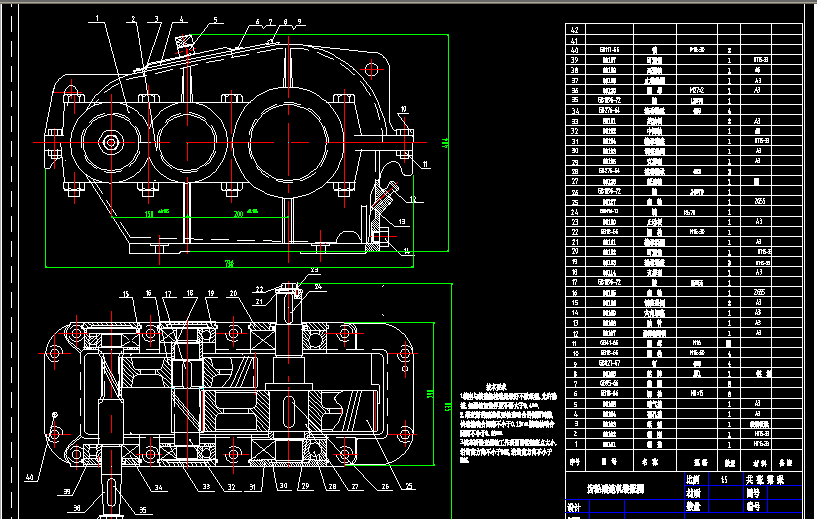The width and height of the screenshot is (817, 519).
Task: Click callout number 35 near the input shaft
Action: [x=142, y=510]
